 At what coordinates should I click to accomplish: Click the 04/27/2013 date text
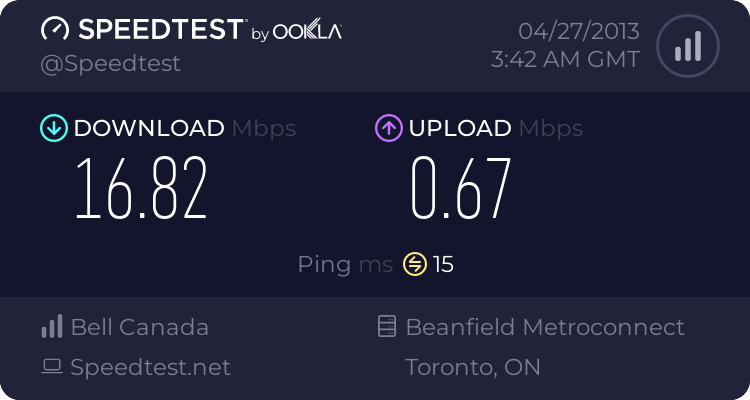coord(579,32)
